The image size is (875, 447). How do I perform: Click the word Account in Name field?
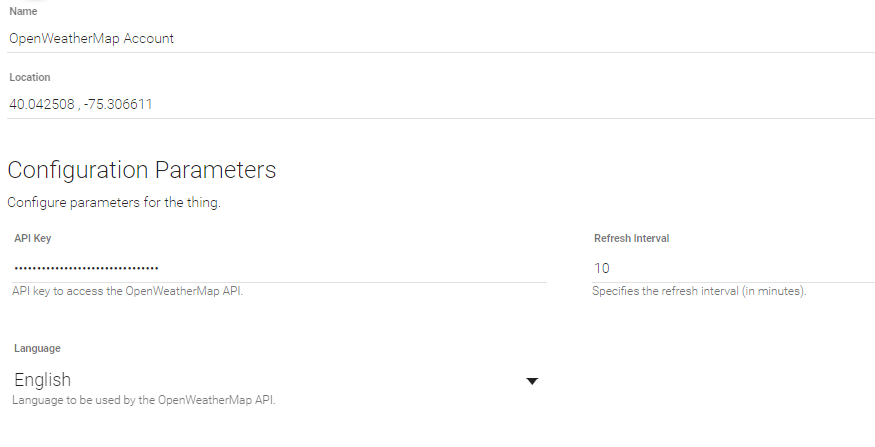point(148,38)
